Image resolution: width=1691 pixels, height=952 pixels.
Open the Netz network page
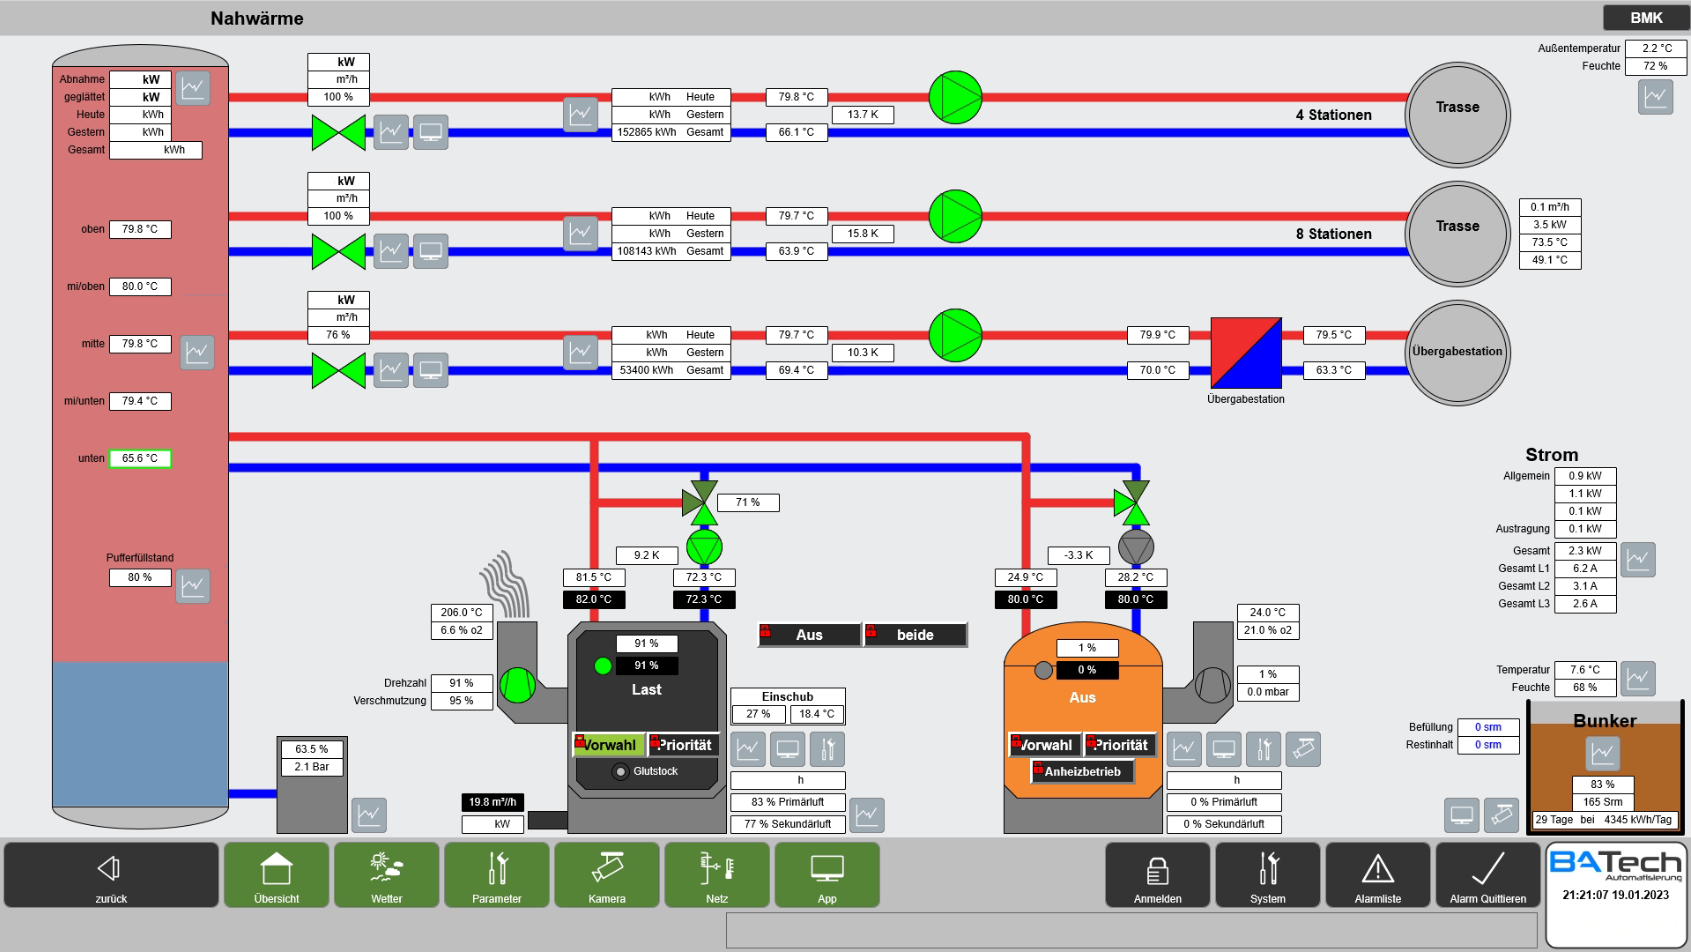click(717, 875)
